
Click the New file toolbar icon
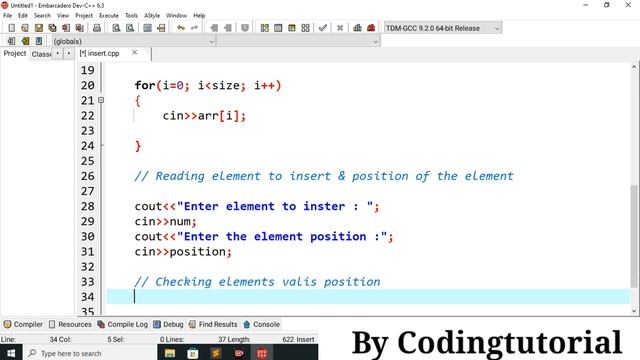pyautogui.click(x=11, y=28)
